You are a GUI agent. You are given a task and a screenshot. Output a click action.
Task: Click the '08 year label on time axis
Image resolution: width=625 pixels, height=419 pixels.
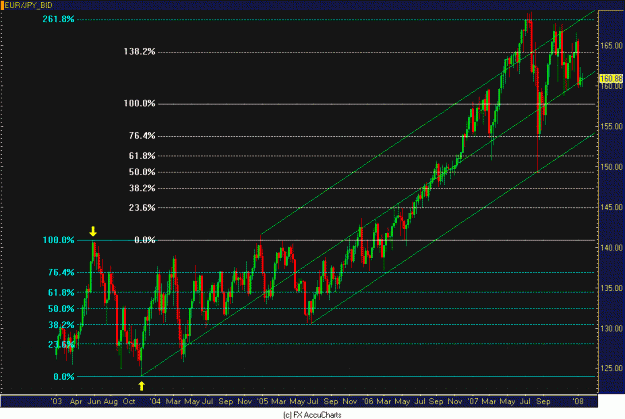click(578, 401)
